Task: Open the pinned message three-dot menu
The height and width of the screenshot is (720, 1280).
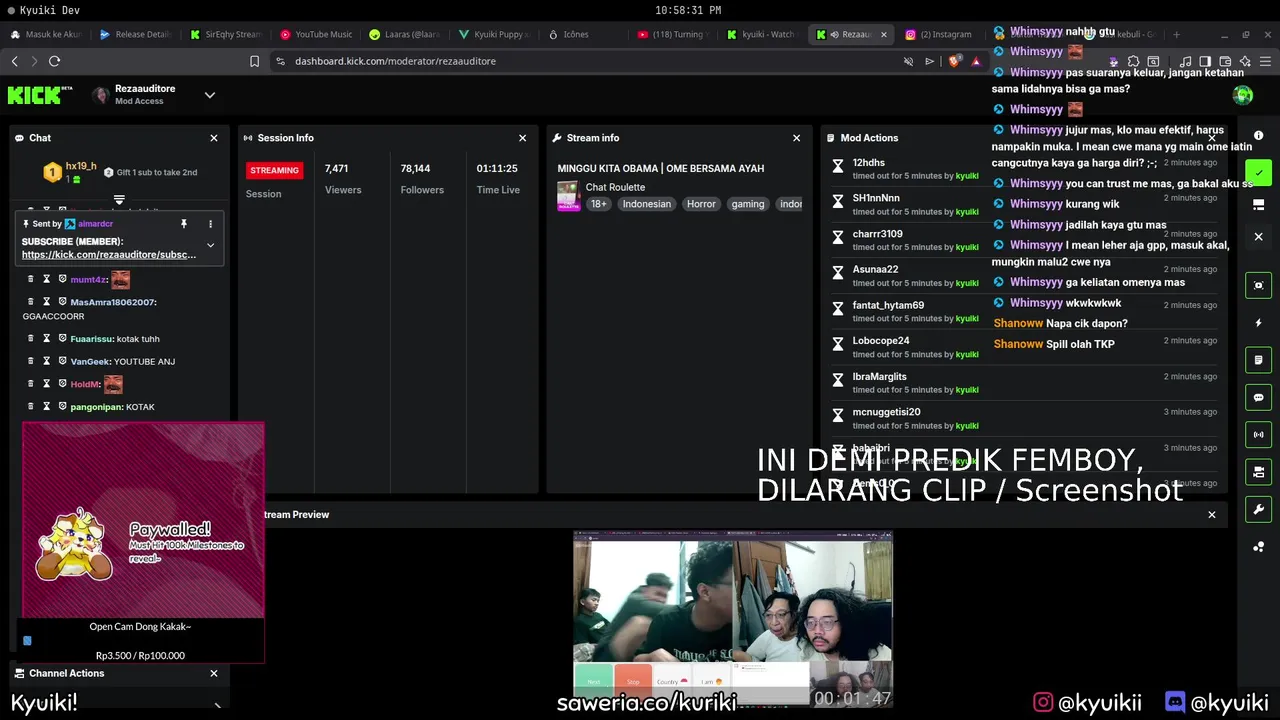Action: click(x=210, y=224)
